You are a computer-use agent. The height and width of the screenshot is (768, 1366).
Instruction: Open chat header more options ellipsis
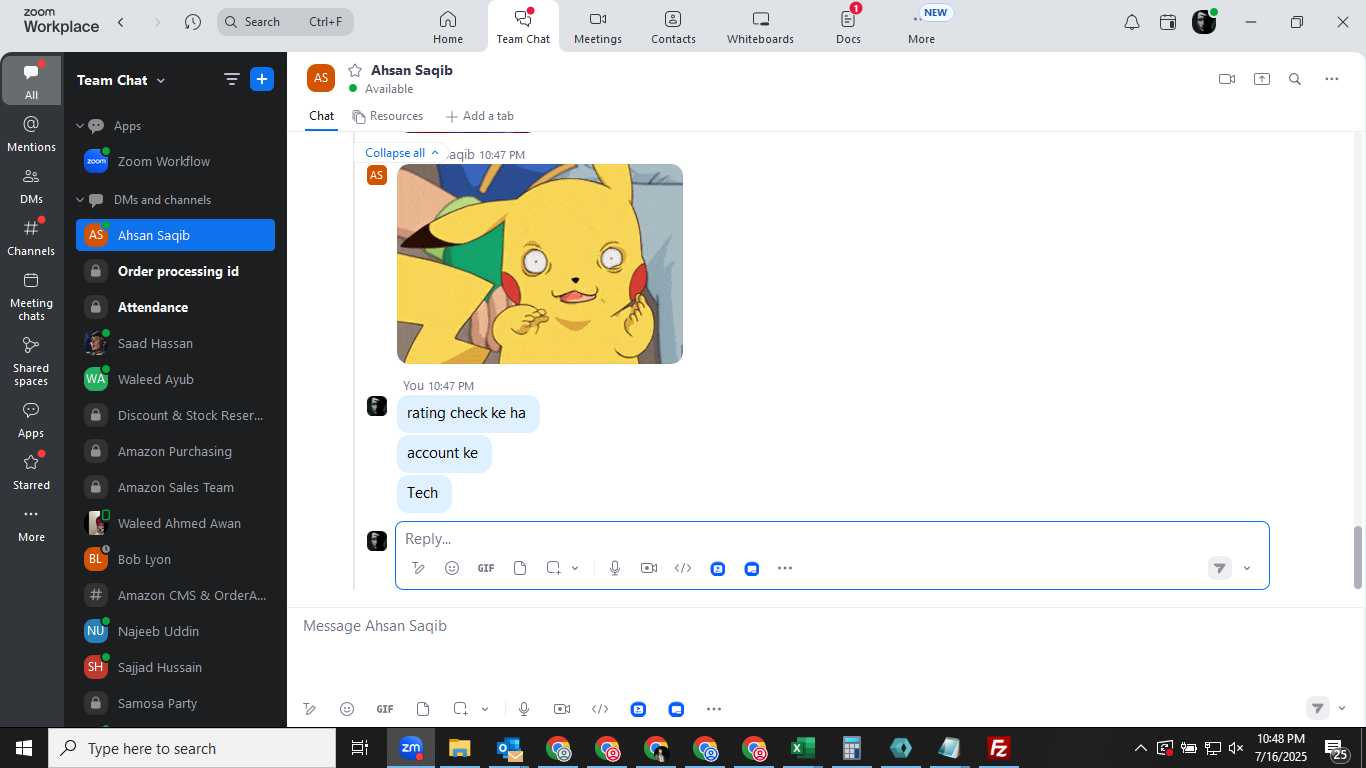(1331, 79)
